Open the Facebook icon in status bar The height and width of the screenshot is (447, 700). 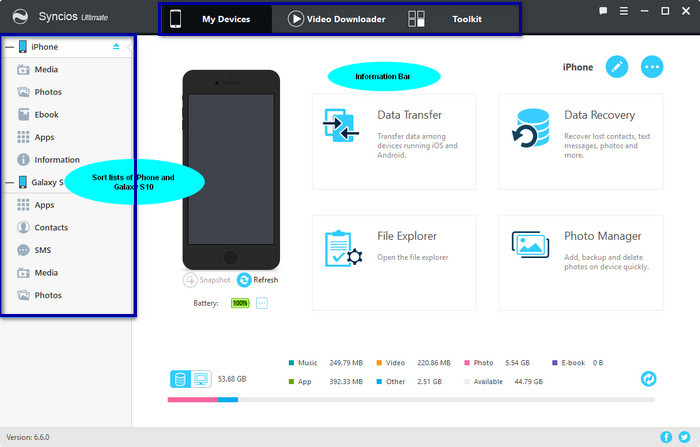(666, 437)
